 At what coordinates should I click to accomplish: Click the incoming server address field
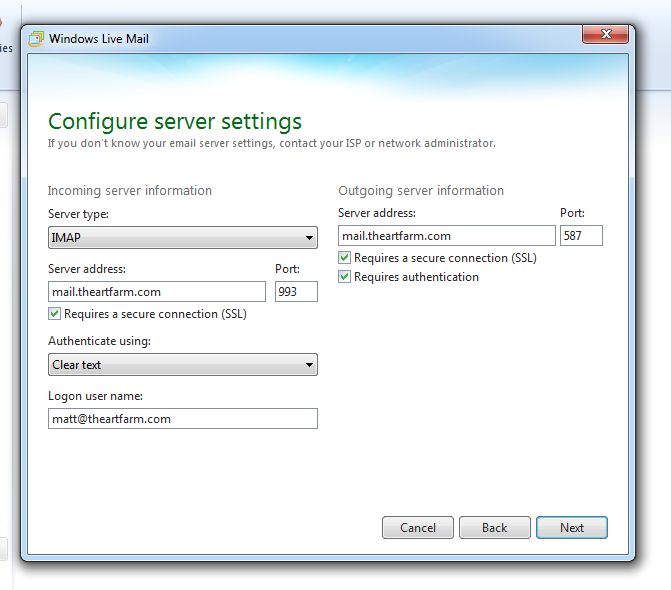pos(157,291)
